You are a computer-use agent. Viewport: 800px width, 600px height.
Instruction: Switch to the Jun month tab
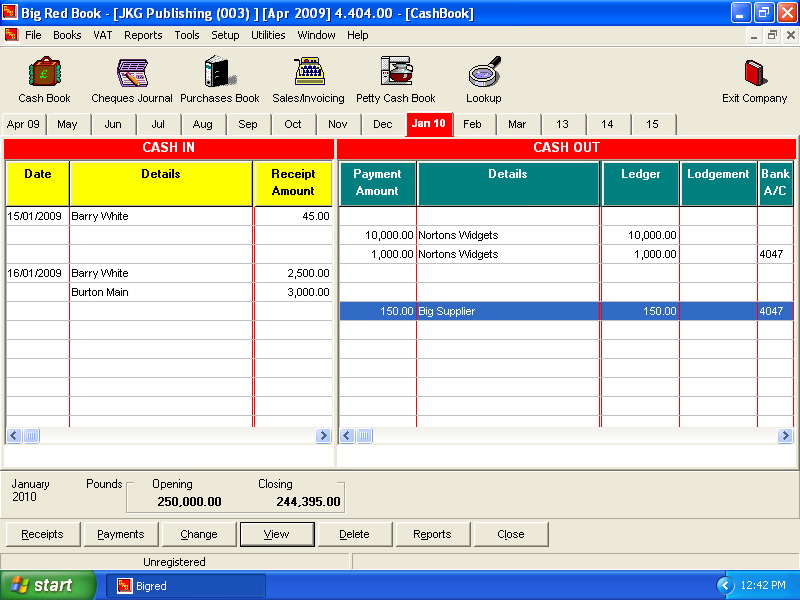[x=113, y=124]
